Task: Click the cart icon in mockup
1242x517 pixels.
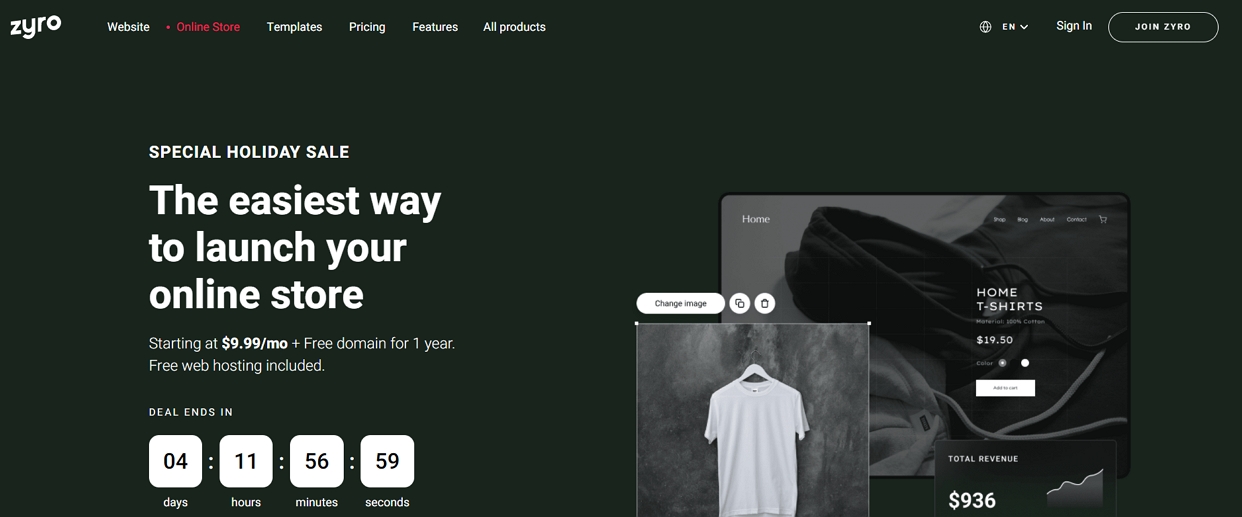Action: pyautogui.click(x=1103, y=219)
